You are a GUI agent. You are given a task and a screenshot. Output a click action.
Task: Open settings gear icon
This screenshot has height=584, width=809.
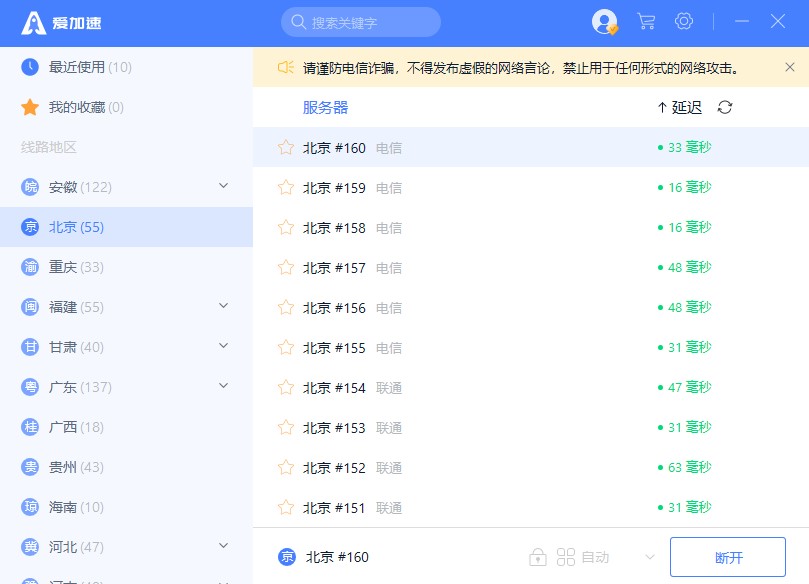[x=684, y=21]
